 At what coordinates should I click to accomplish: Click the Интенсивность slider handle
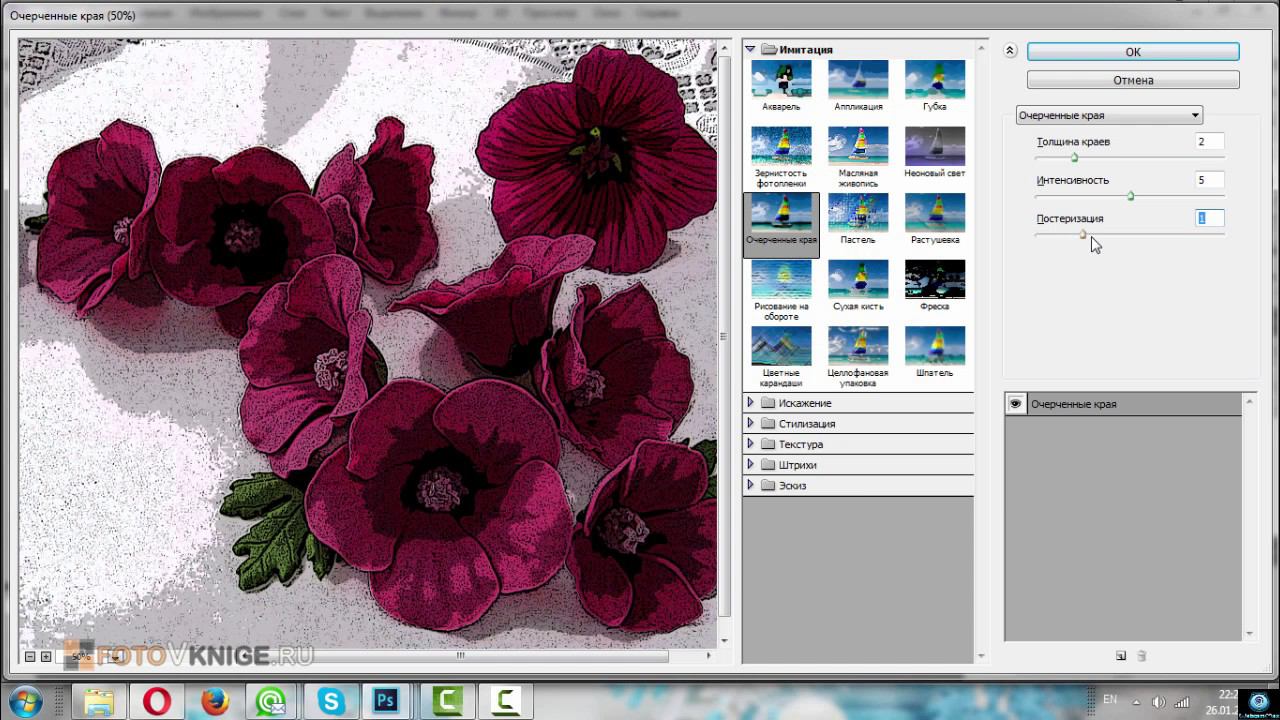[1131, 196]
